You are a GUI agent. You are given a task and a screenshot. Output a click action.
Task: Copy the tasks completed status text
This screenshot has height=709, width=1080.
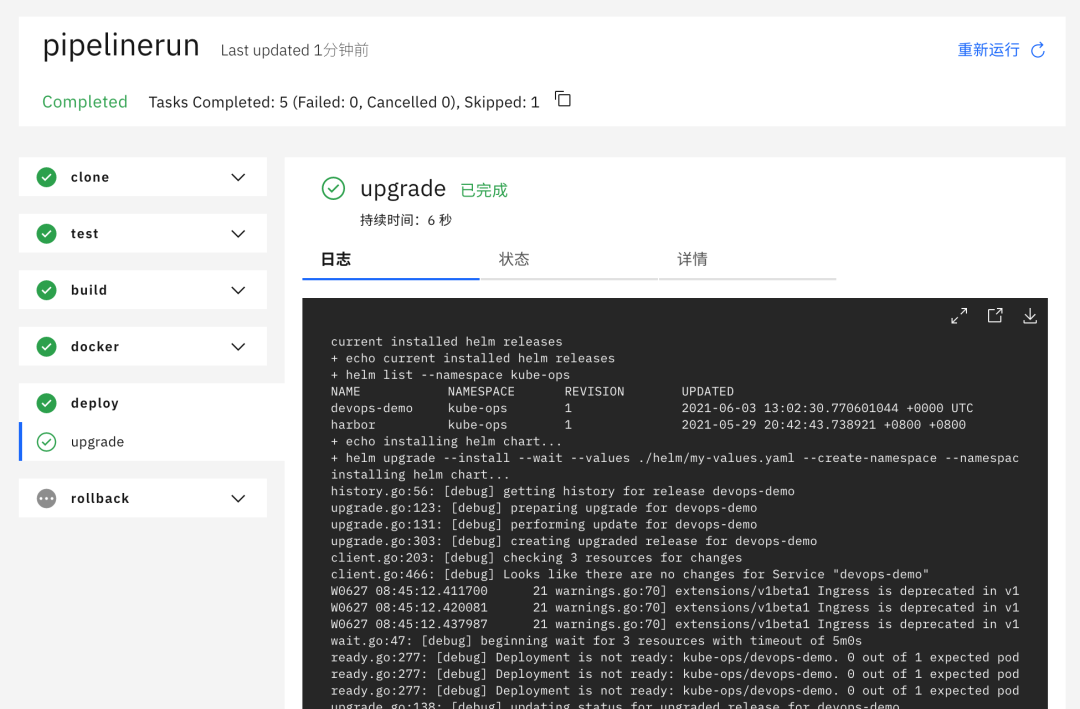coord(563,99)
